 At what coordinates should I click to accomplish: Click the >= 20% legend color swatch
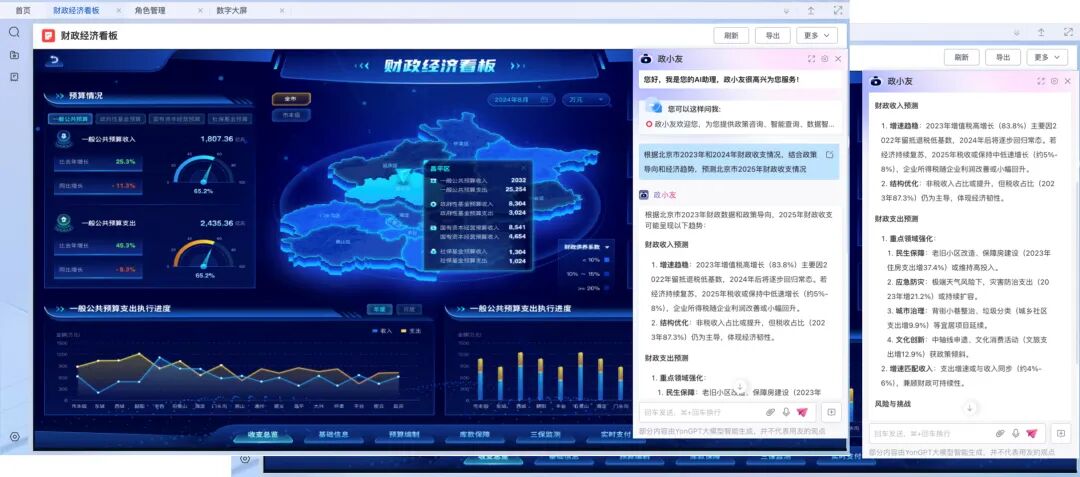606,288
